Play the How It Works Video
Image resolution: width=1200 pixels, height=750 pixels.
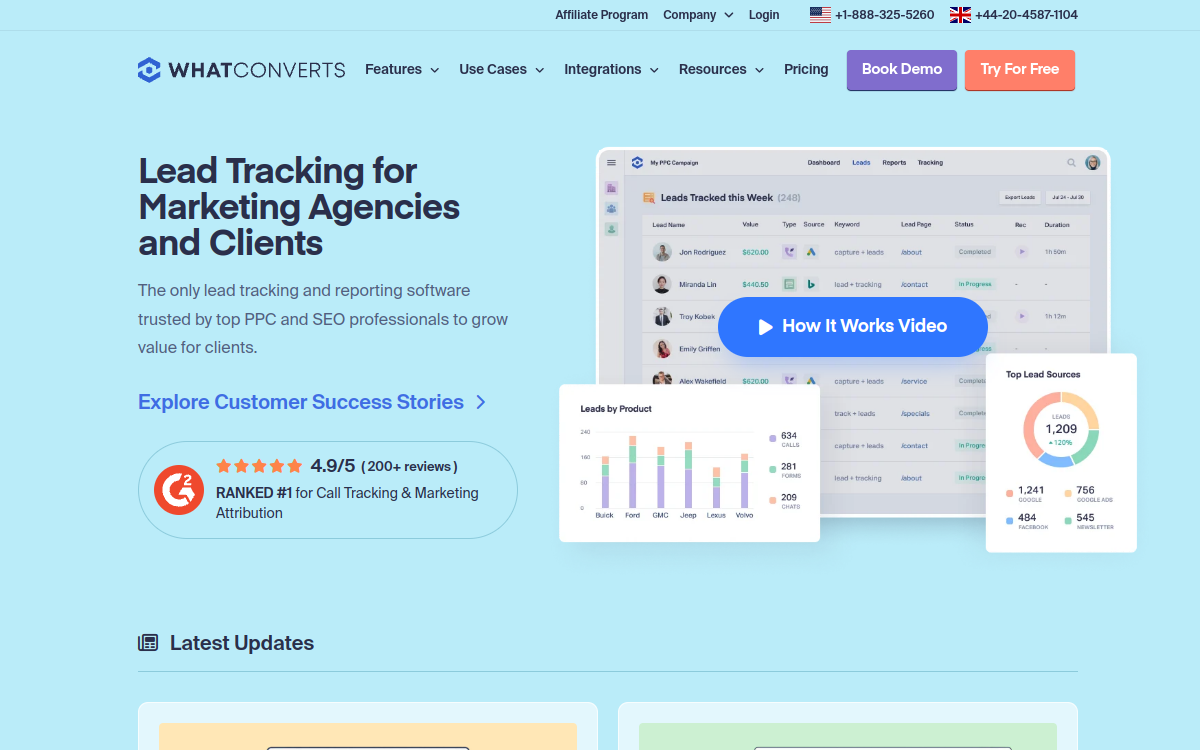[x=853, y=327]
